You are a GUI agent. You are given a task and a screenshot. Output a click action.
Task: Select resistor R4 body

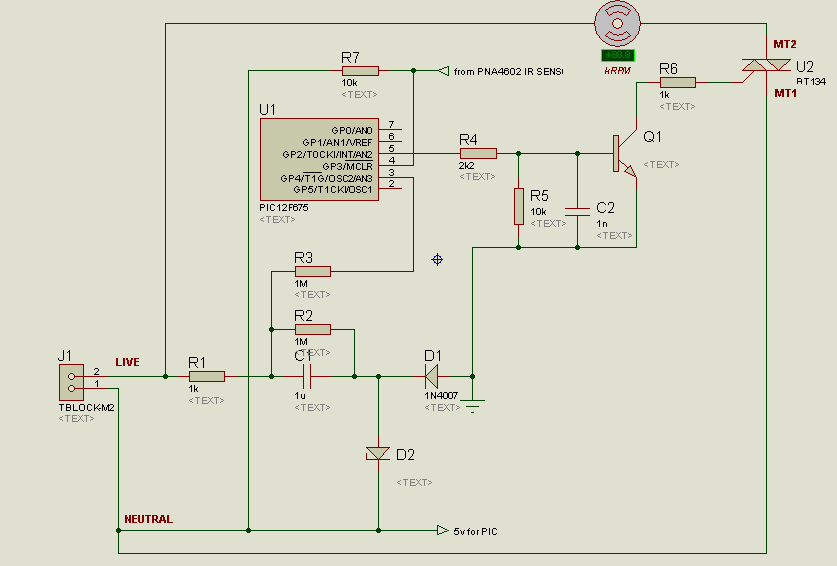tap(478, 154)
